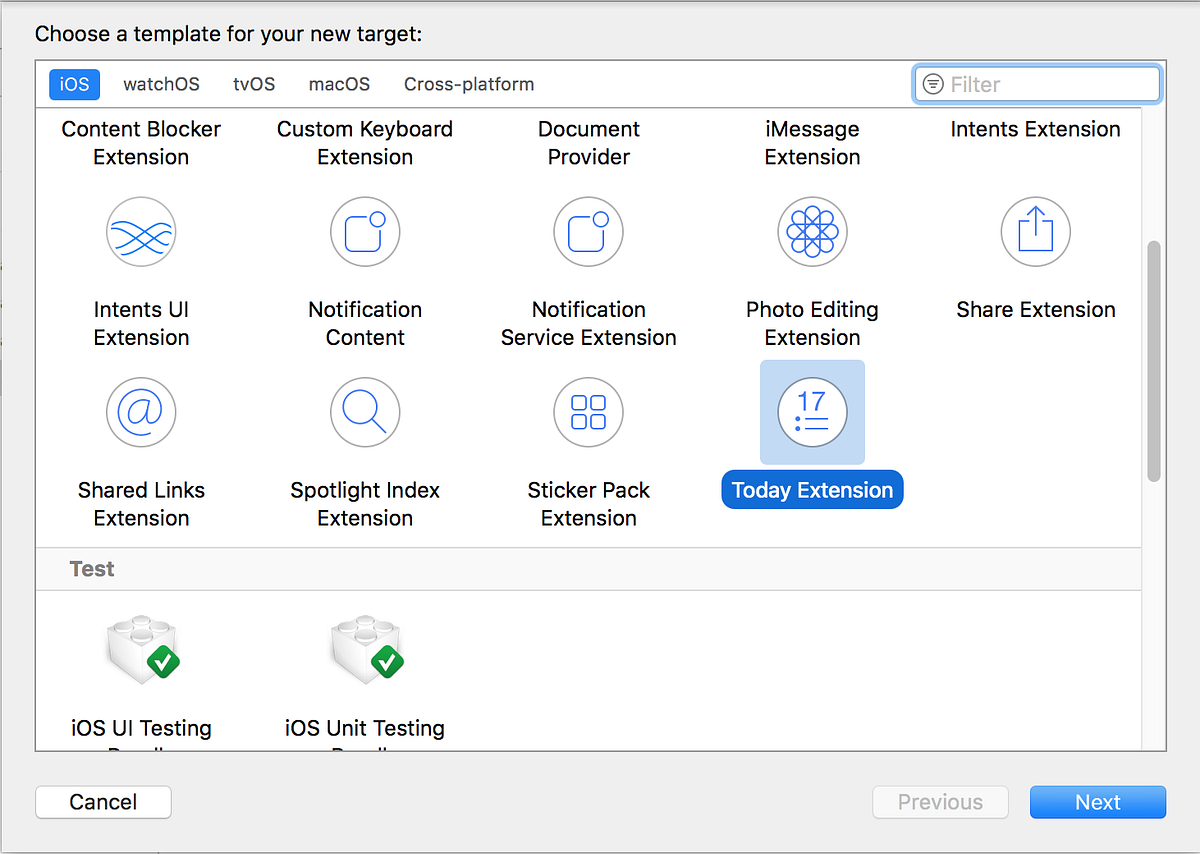1200x854 pixels.
Task: Open the Cross-platform tab
Action: pyautogui.click(x=469, y=84)
